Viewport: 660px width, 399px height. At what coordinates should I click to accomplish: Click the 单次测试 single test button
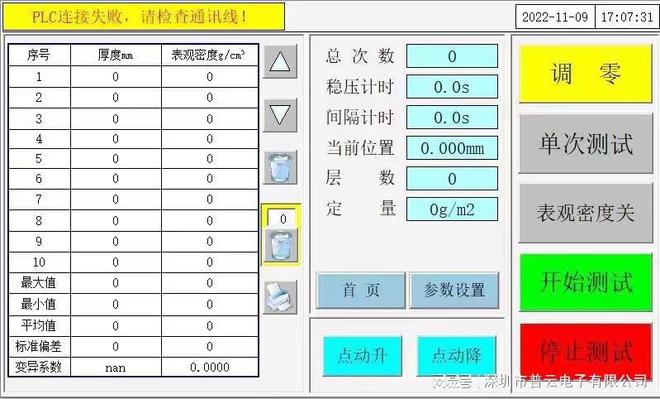(586, 144)
